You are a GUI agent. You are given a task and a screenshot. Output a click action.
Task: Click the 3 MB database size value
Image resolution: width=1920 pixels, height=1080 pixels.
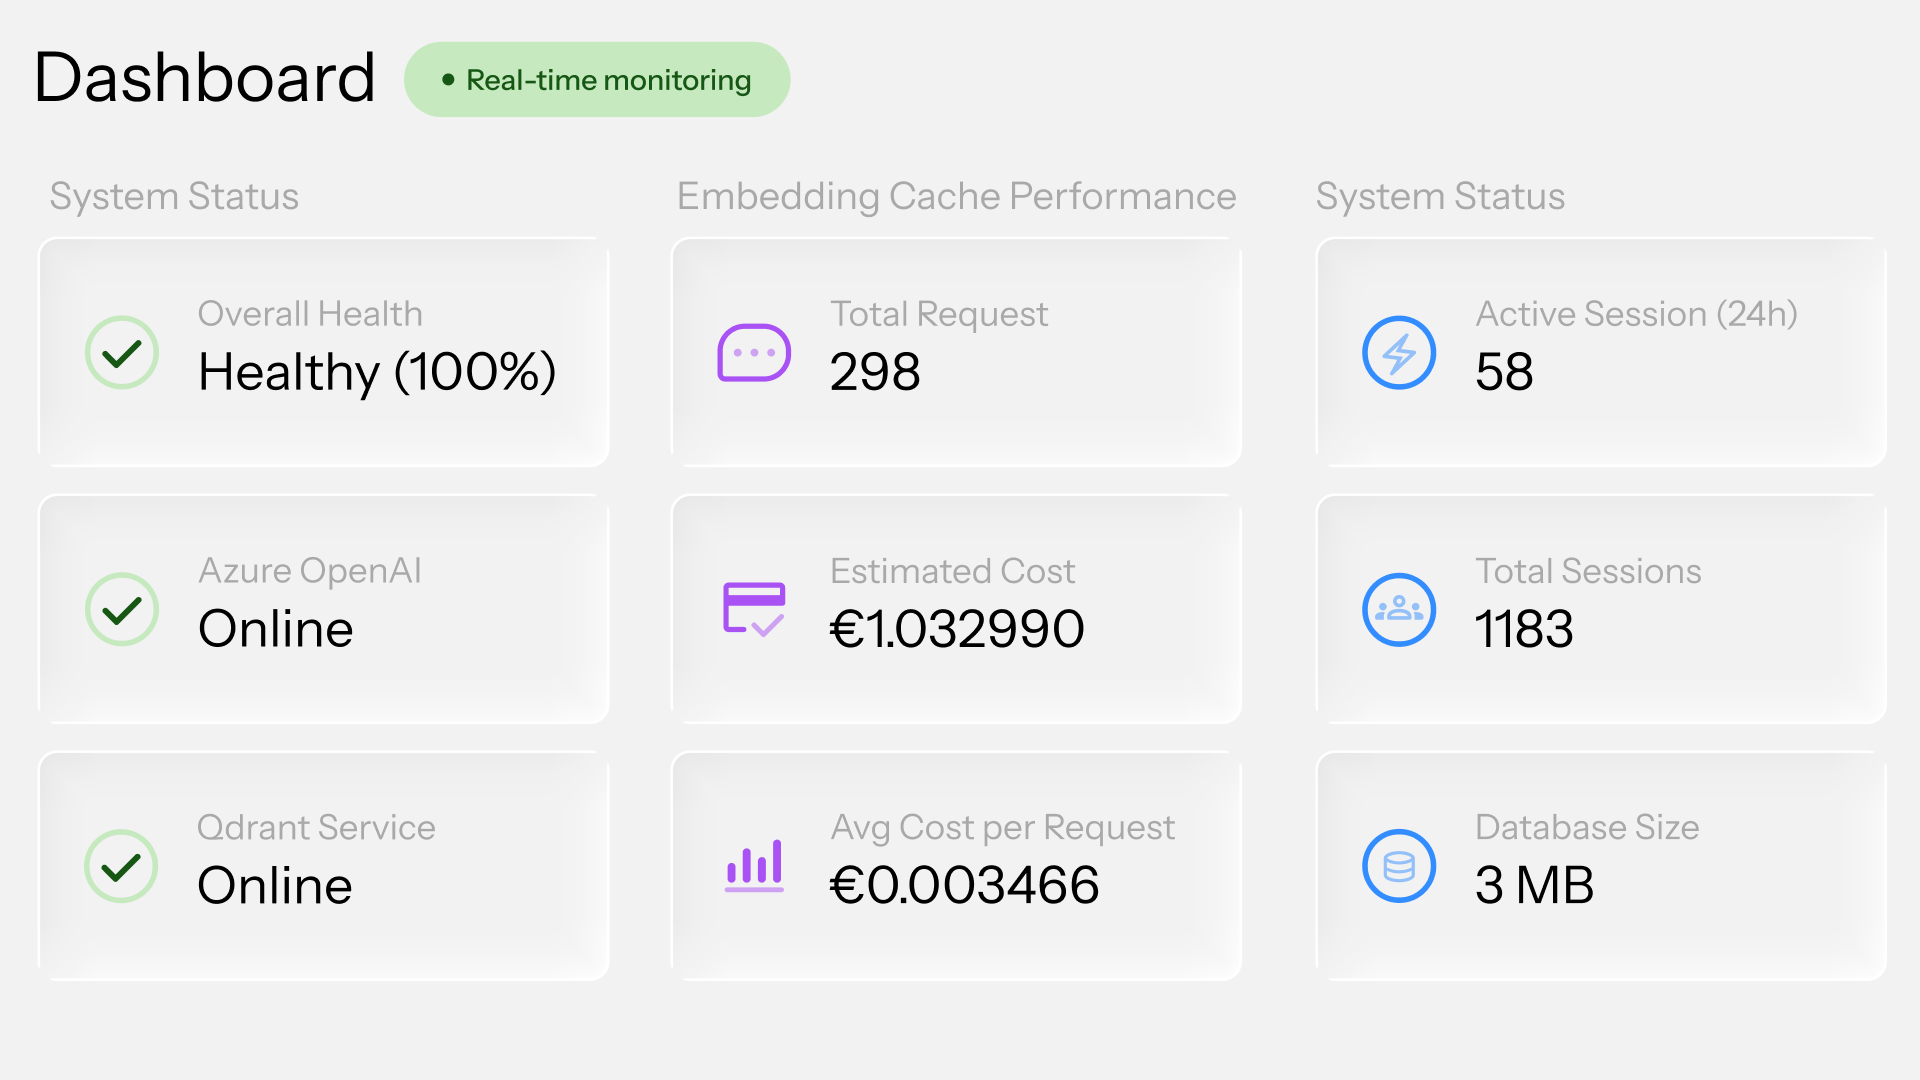[x=1534, y=886]
